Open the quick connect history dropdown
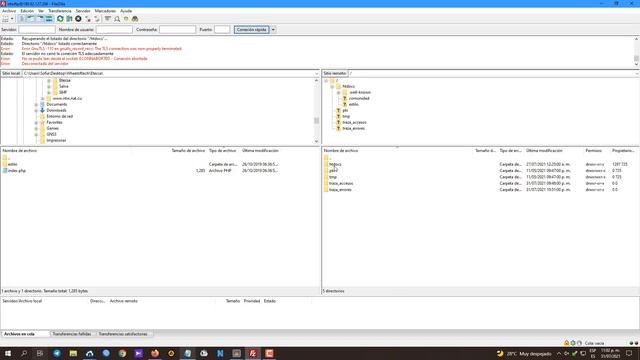Image resolution: width=640 pixels, height=360 pixels. coord(273,29)
